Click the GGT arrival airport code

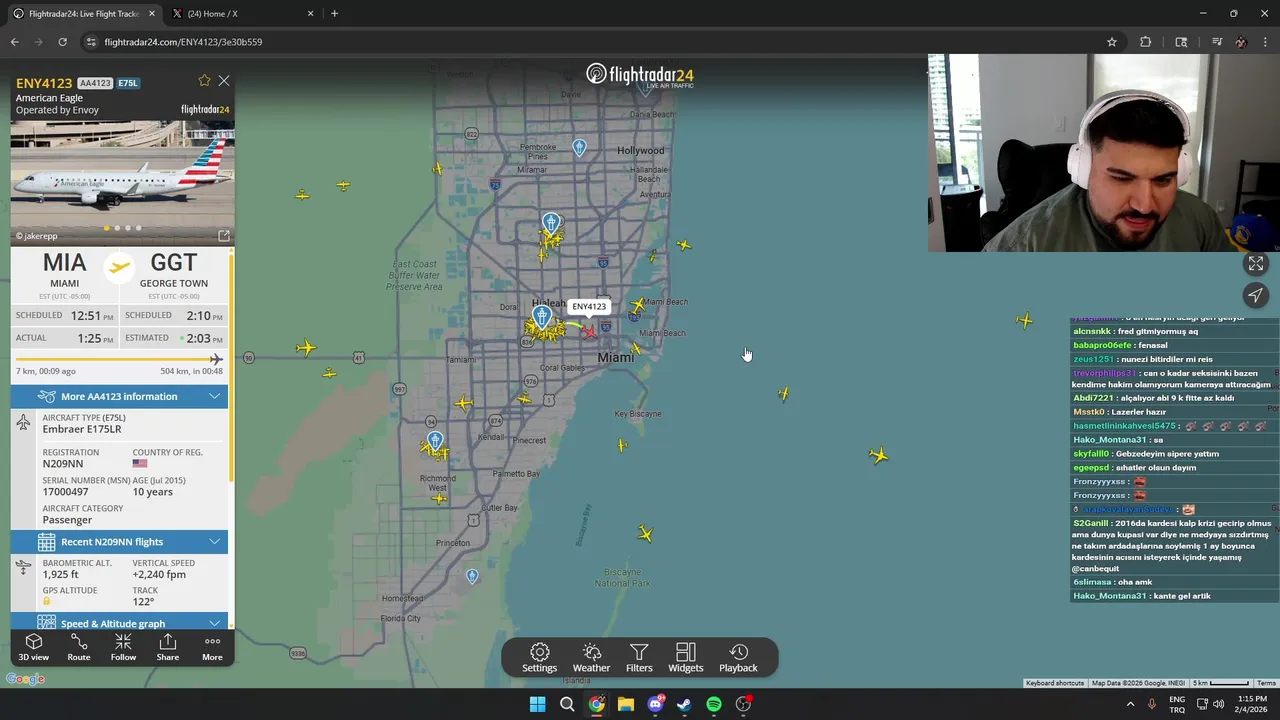click(174, 263)
